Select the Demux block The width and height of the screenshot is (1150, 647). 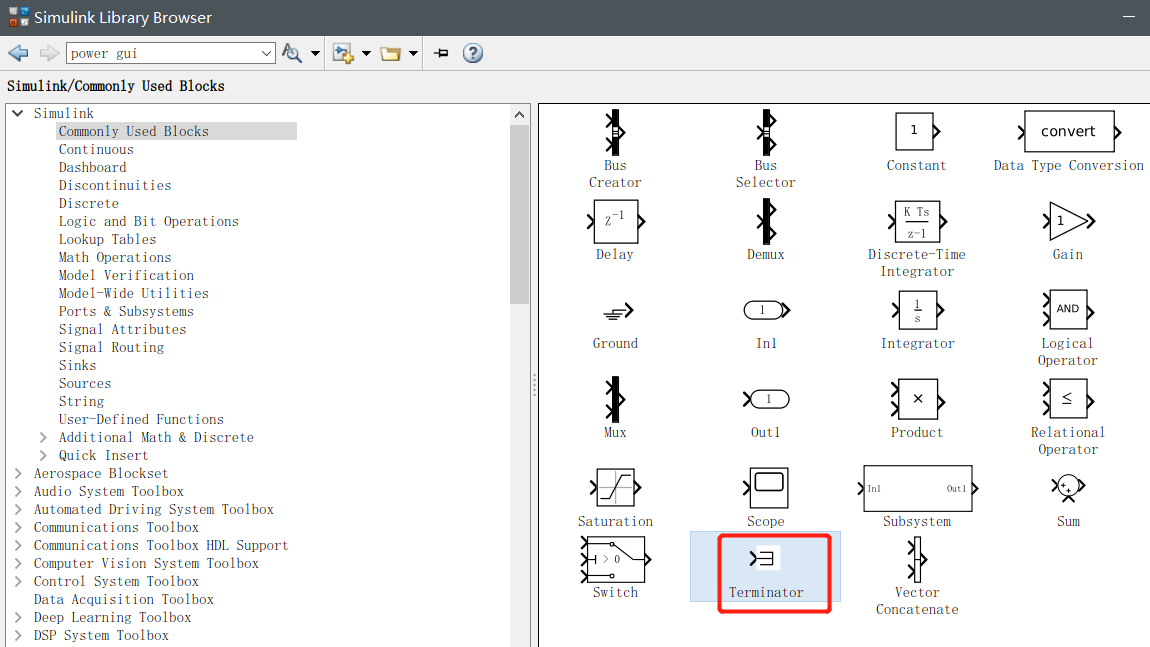(766, 222)
